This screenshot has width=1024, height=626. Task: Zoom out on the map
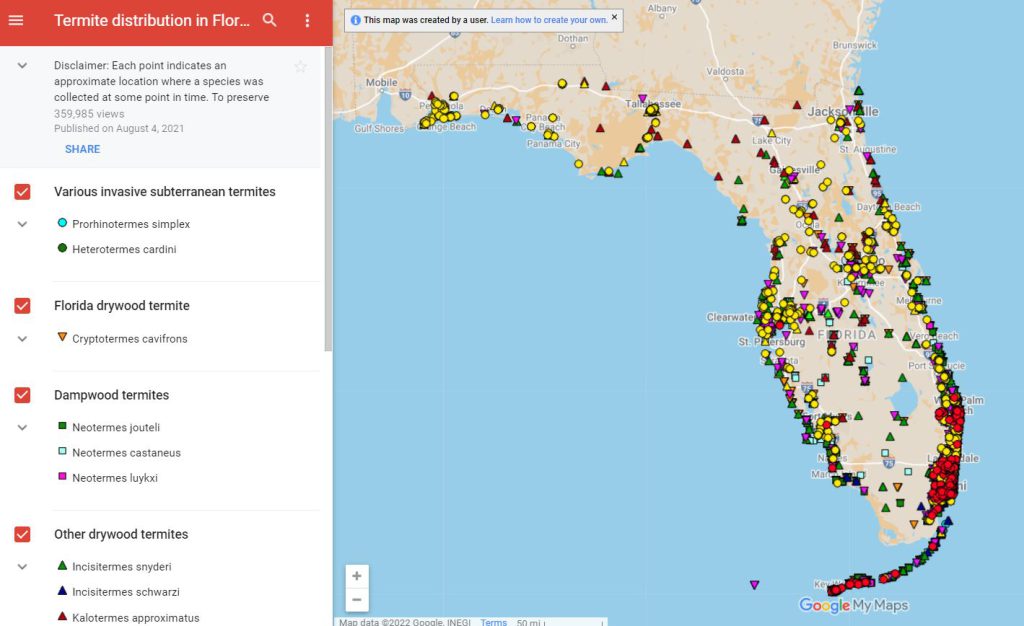click(x=357, y=599)
